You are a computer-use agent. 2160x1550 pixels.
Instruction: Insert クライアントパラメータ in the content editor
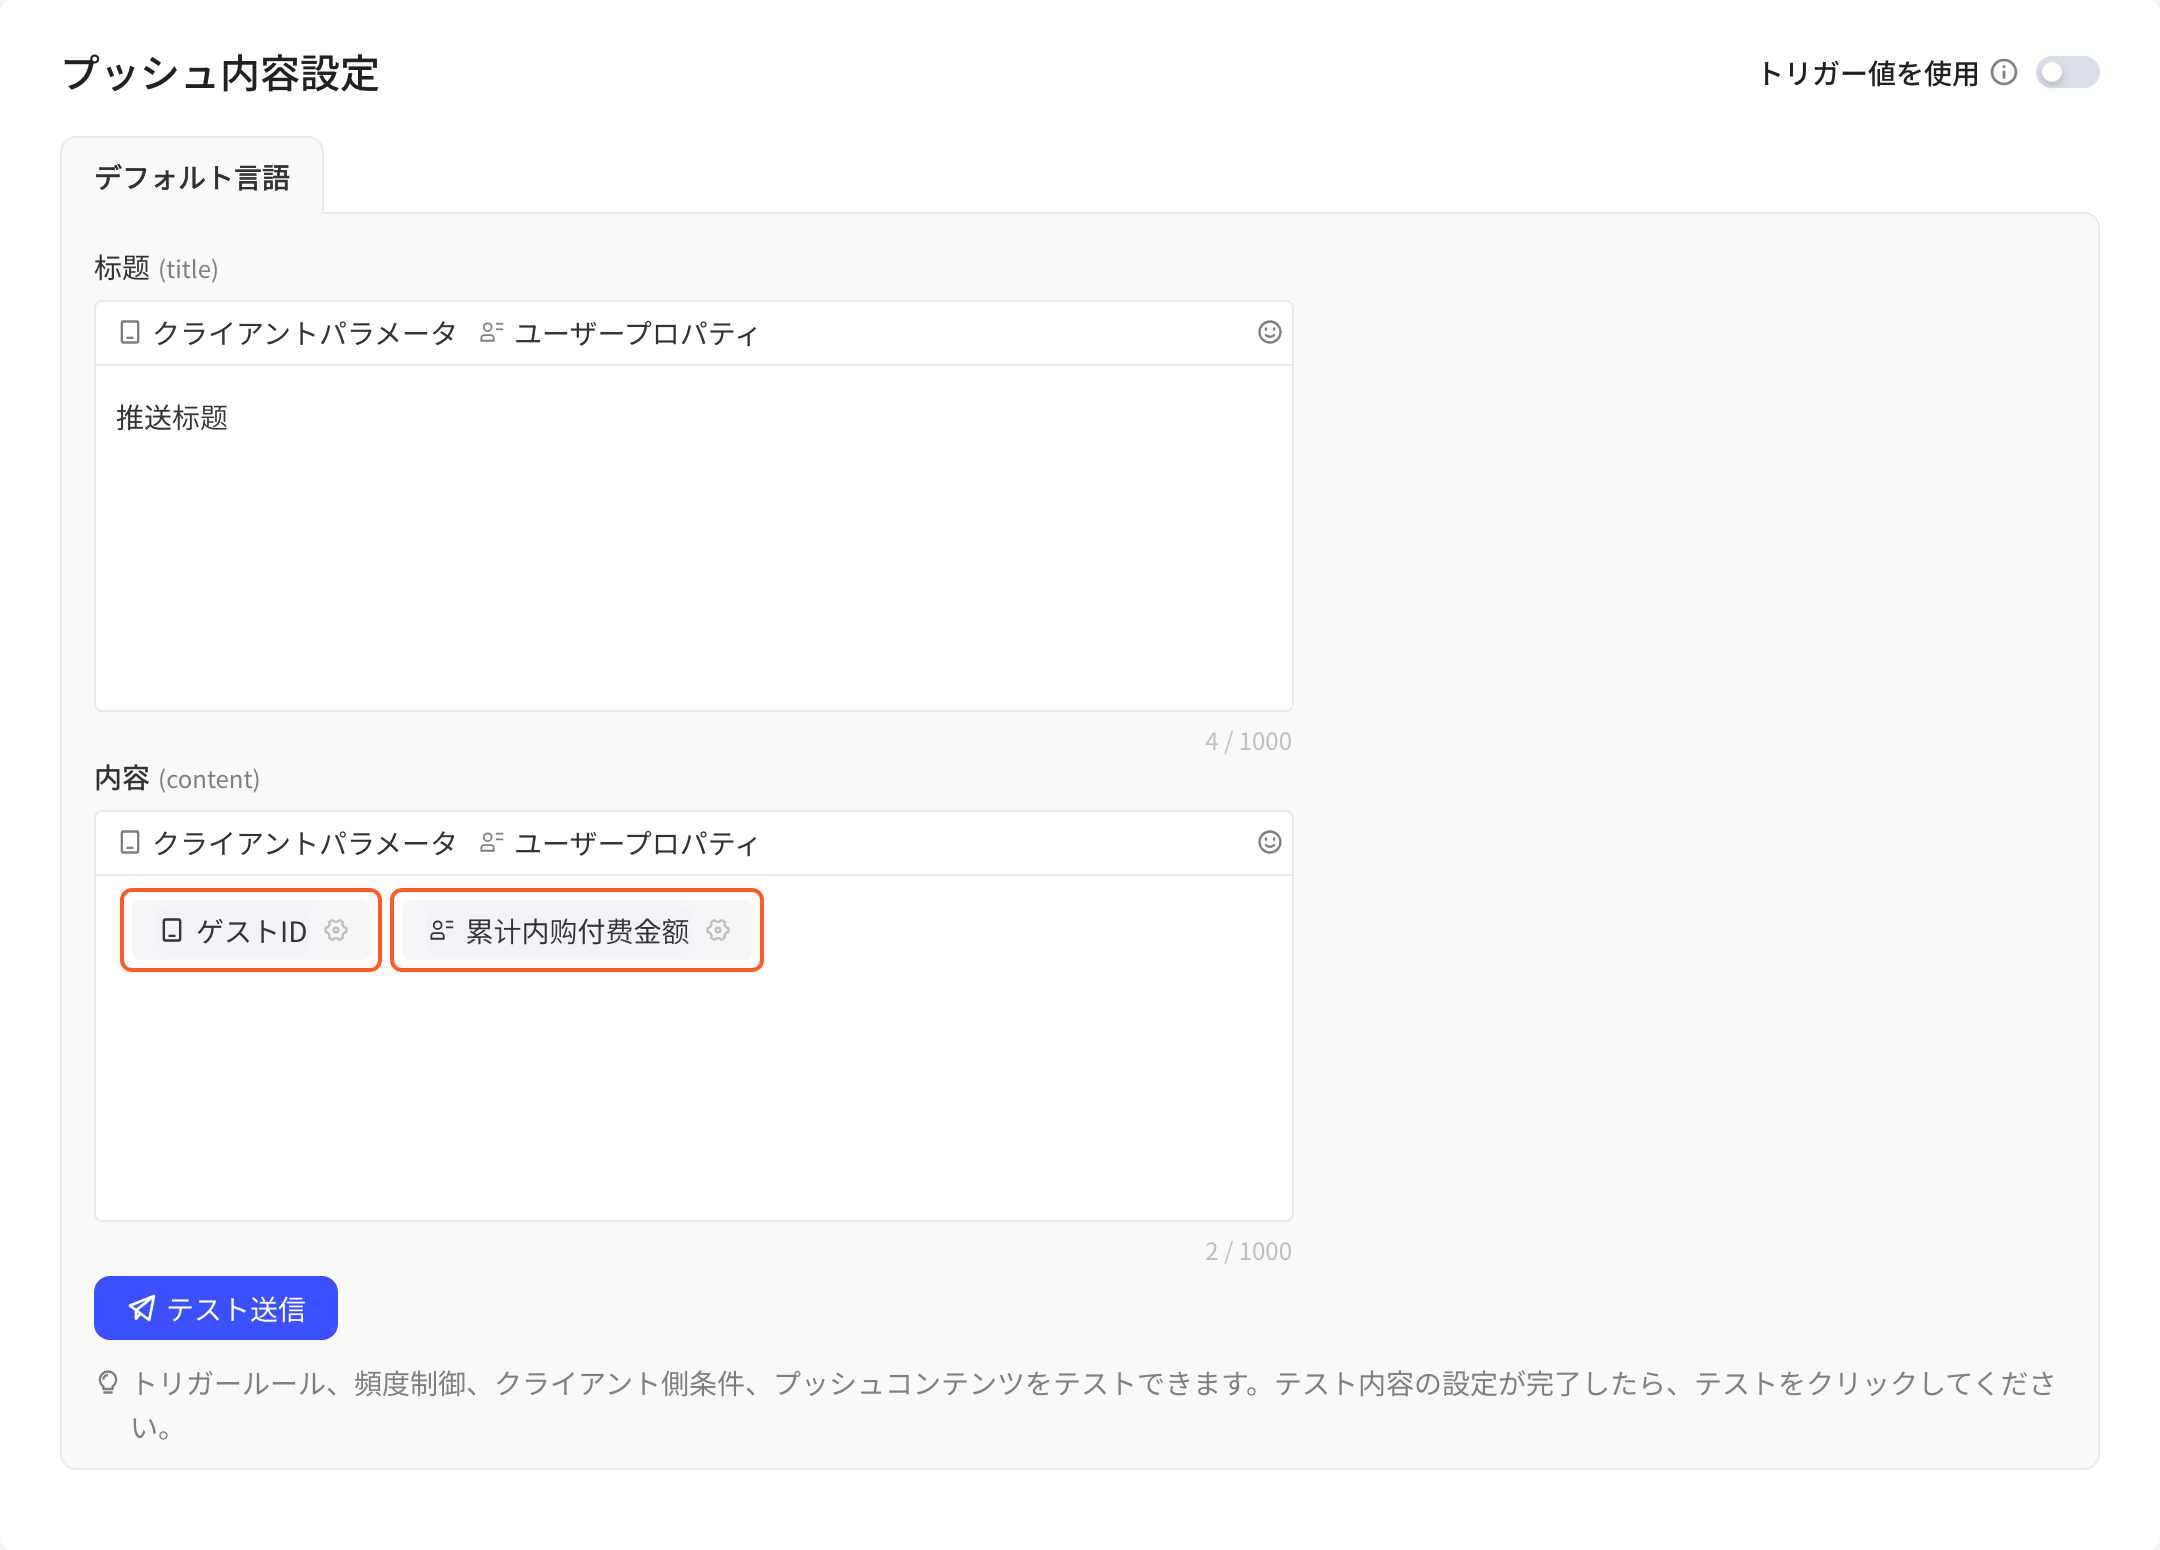[x=287, y=843]
